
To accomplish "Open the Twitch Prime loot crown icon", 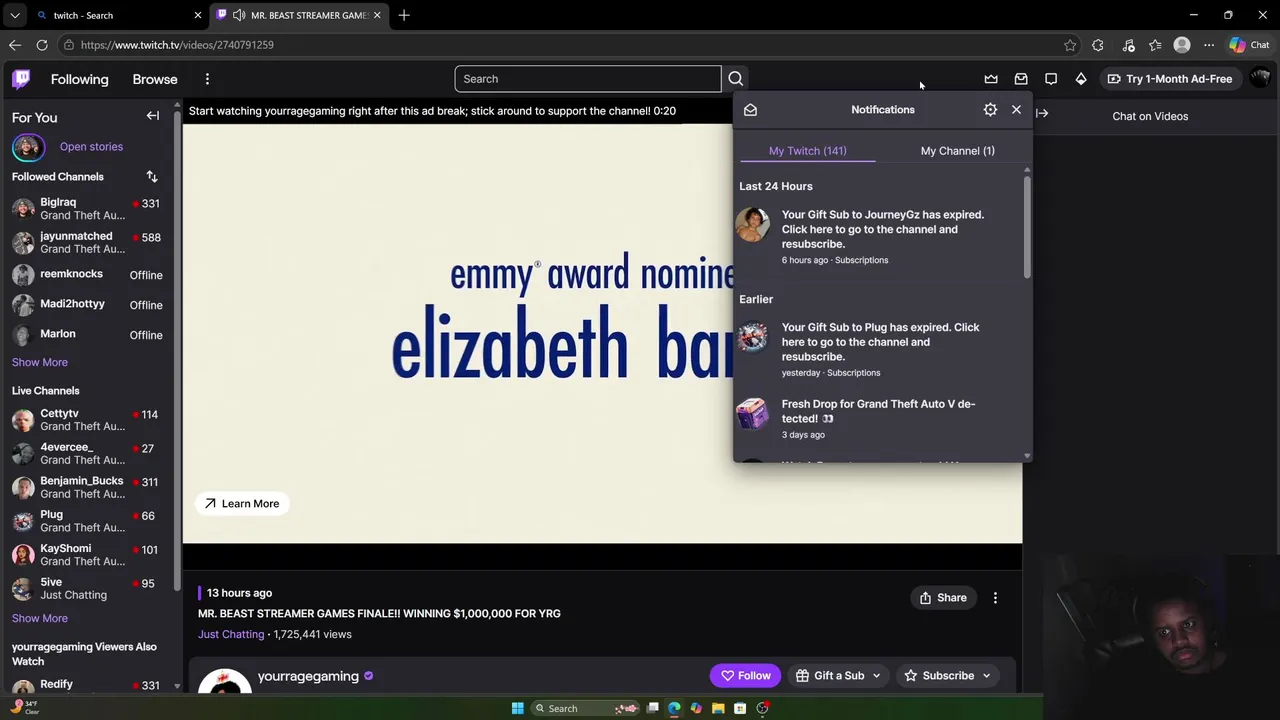I will [991, 79].
